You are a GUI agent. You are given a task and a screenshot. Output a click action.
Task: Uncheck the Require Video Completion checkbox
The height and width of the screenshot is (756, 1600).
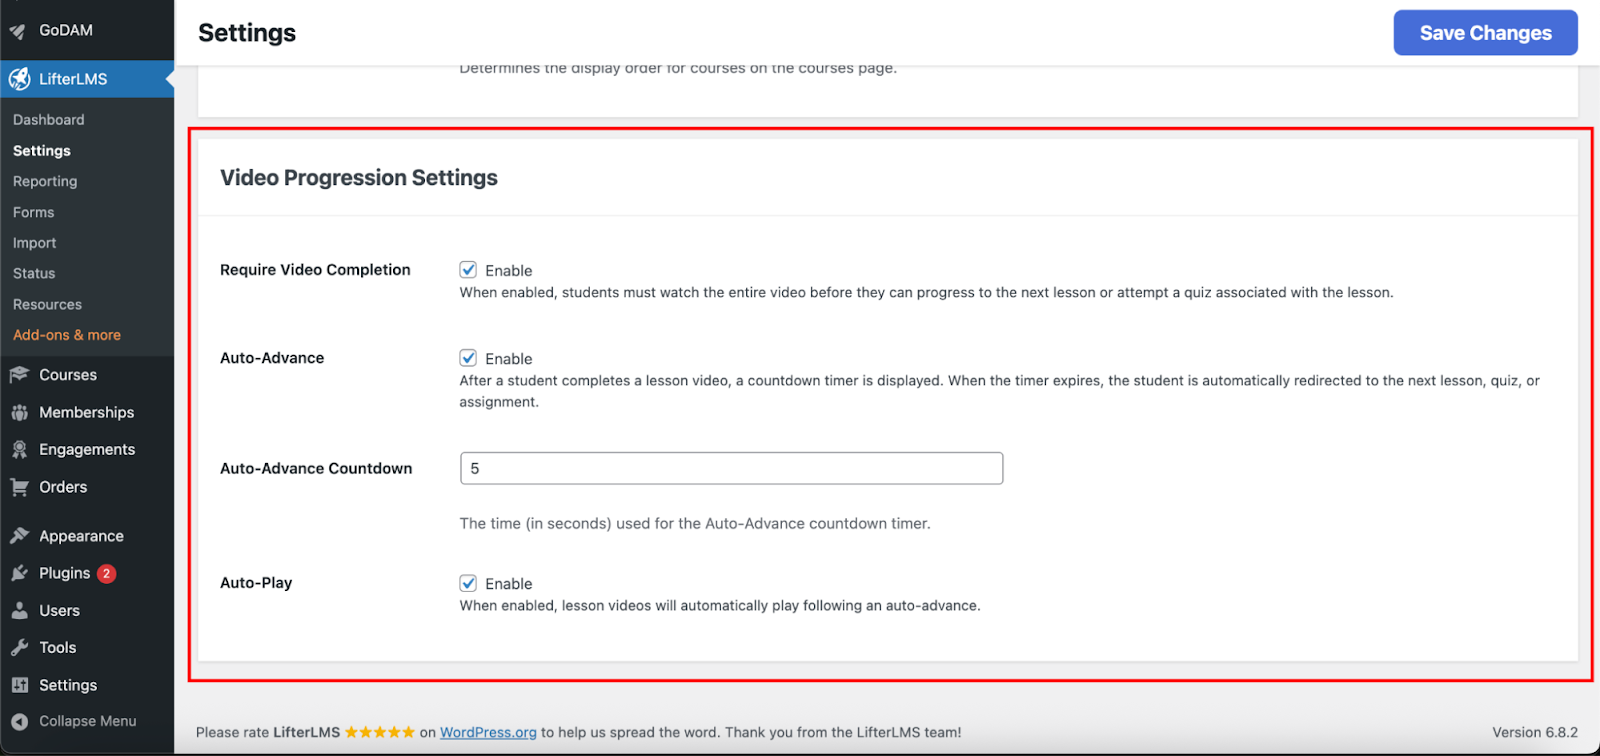pyautogui.click(x=468, y=270)
